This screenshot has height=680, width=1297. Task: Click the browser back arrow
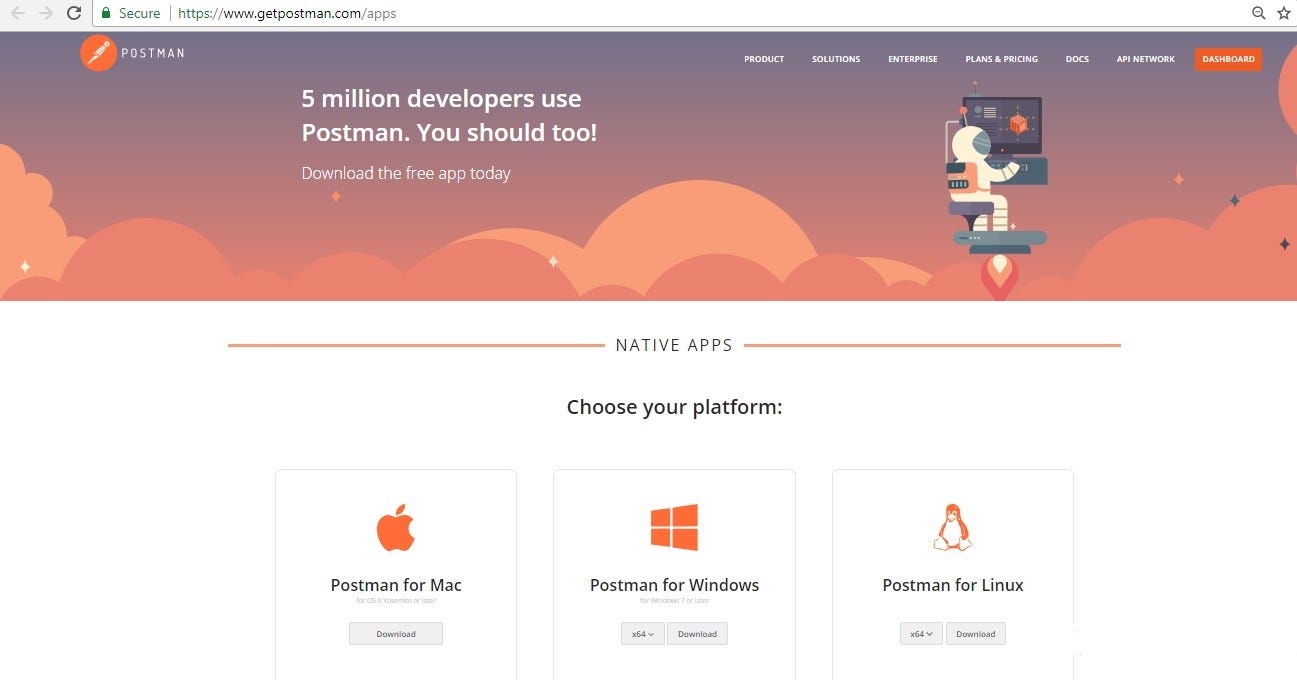pyautogui.click(x=17, y=13)
